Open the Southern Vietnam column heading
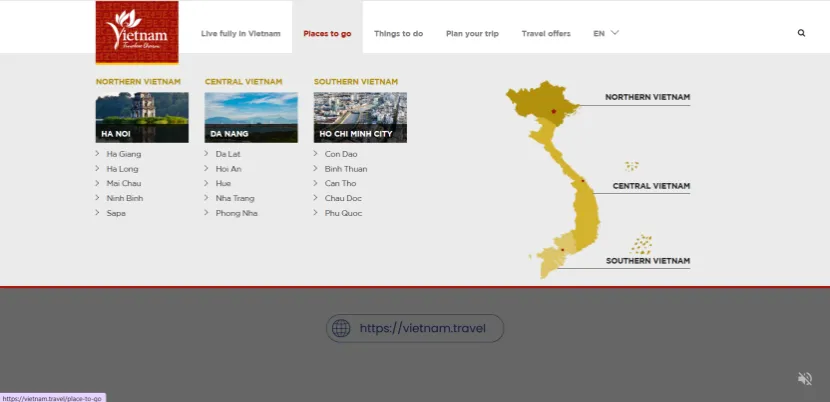830x402 pixels. pos(356,82)
